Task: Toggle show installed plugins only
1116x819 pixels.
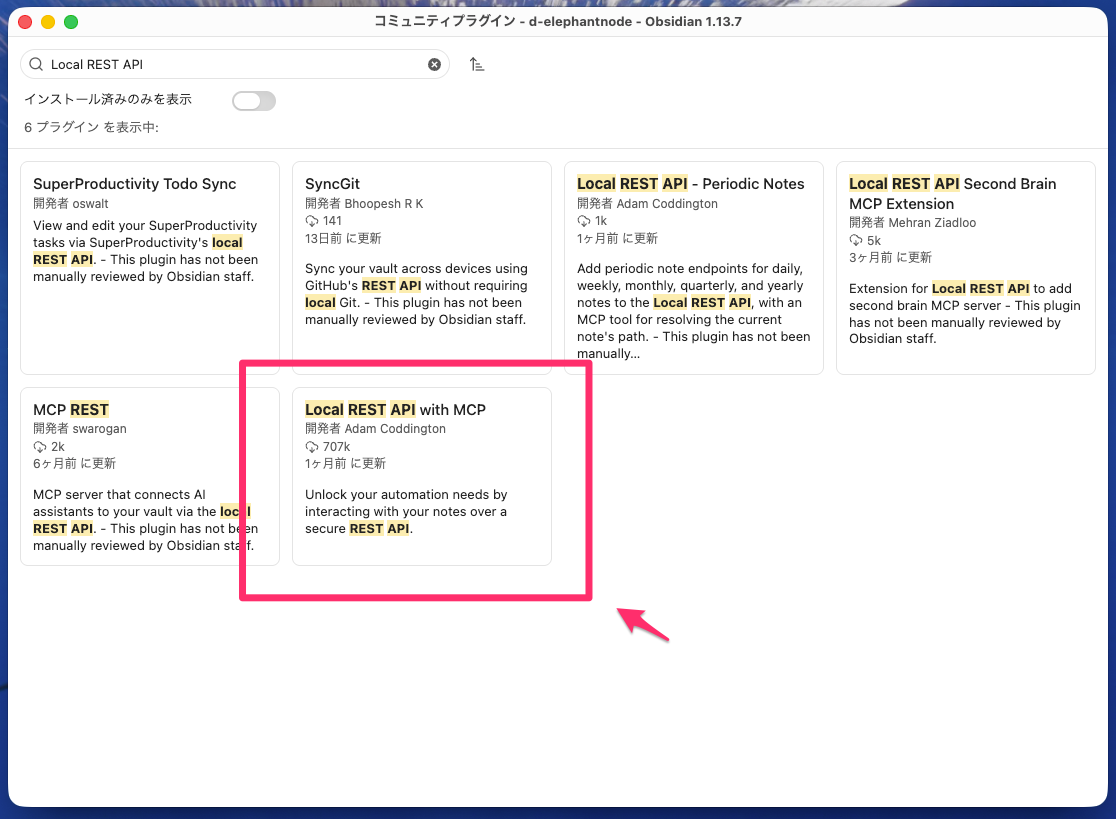Action: click(x=254, y=100)
